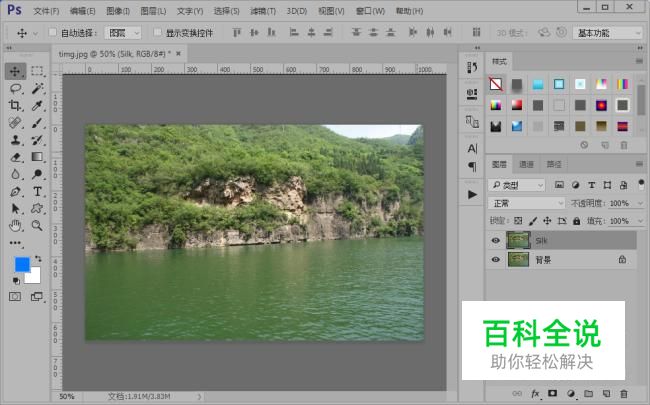Select the Lasso tool

(x=15, y=88)
